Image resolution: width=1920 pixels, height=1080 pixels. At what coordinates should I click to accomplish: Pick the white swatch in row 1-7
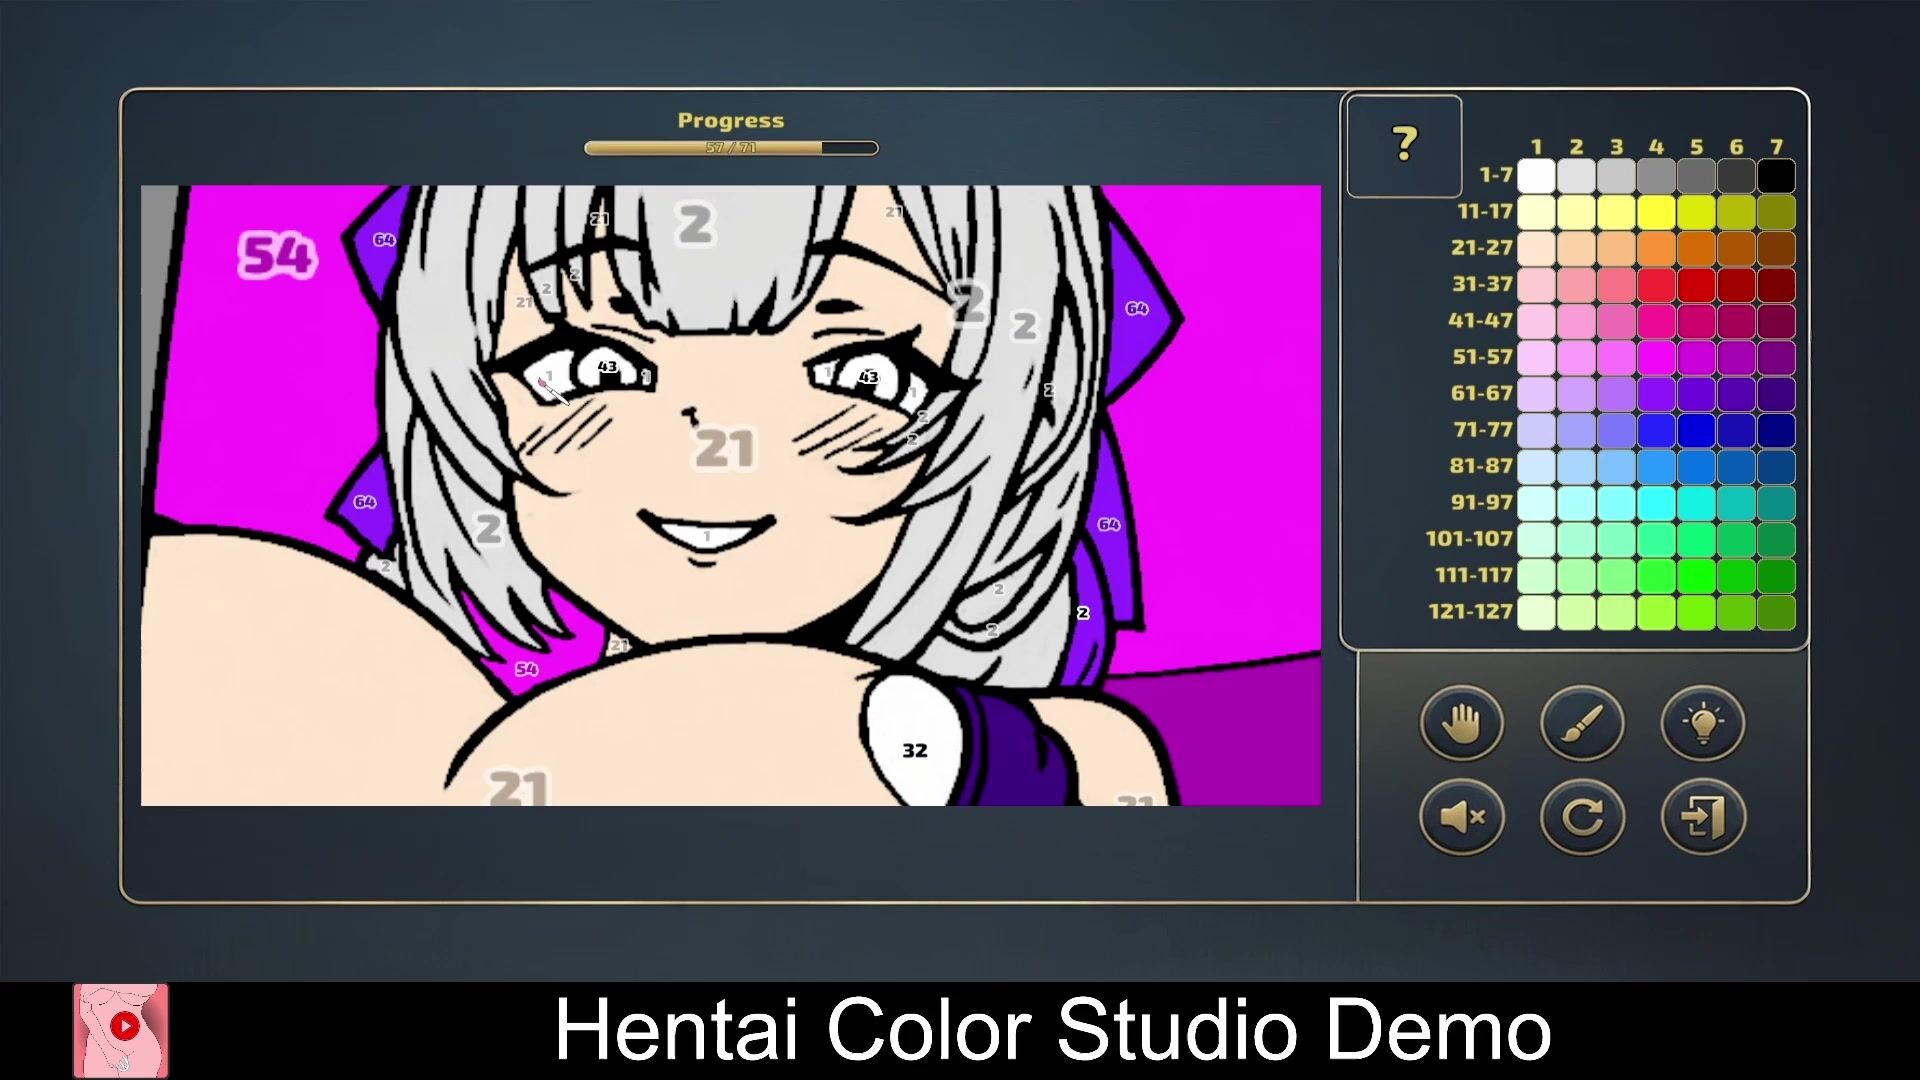(1536, 176)
